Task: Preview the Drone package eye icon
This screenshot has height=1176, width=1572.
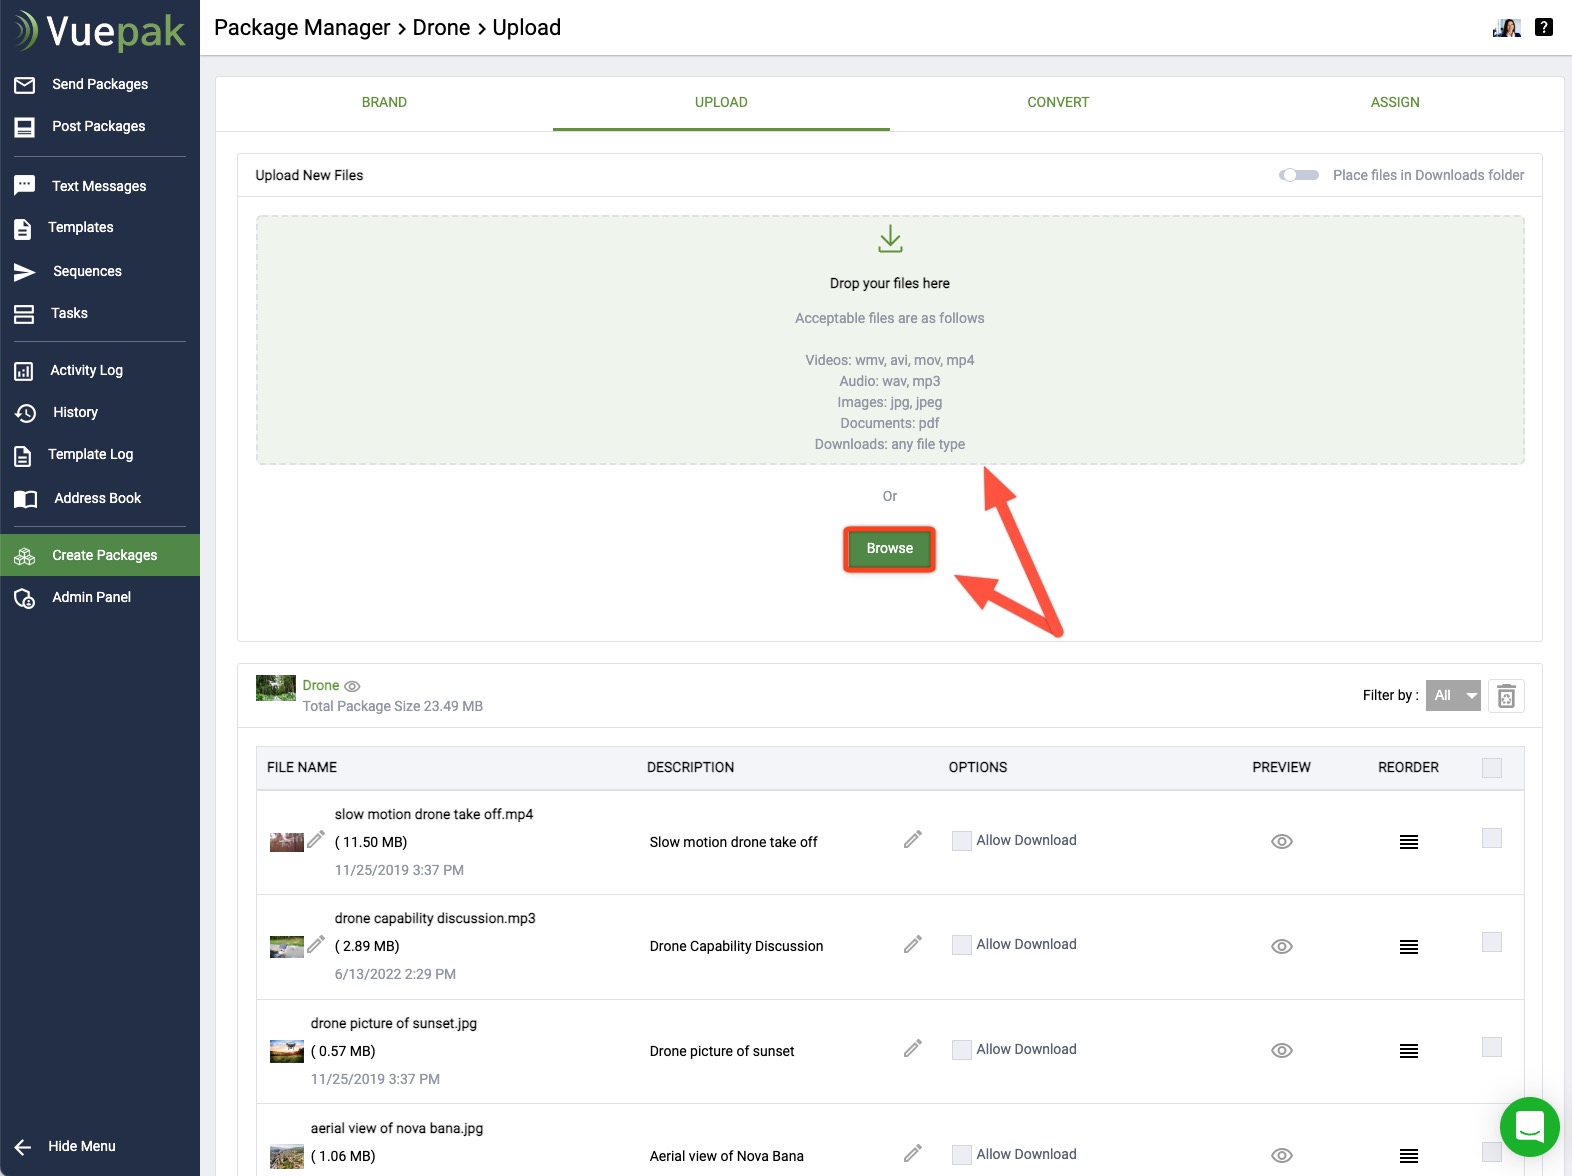Action: (352, 686)
